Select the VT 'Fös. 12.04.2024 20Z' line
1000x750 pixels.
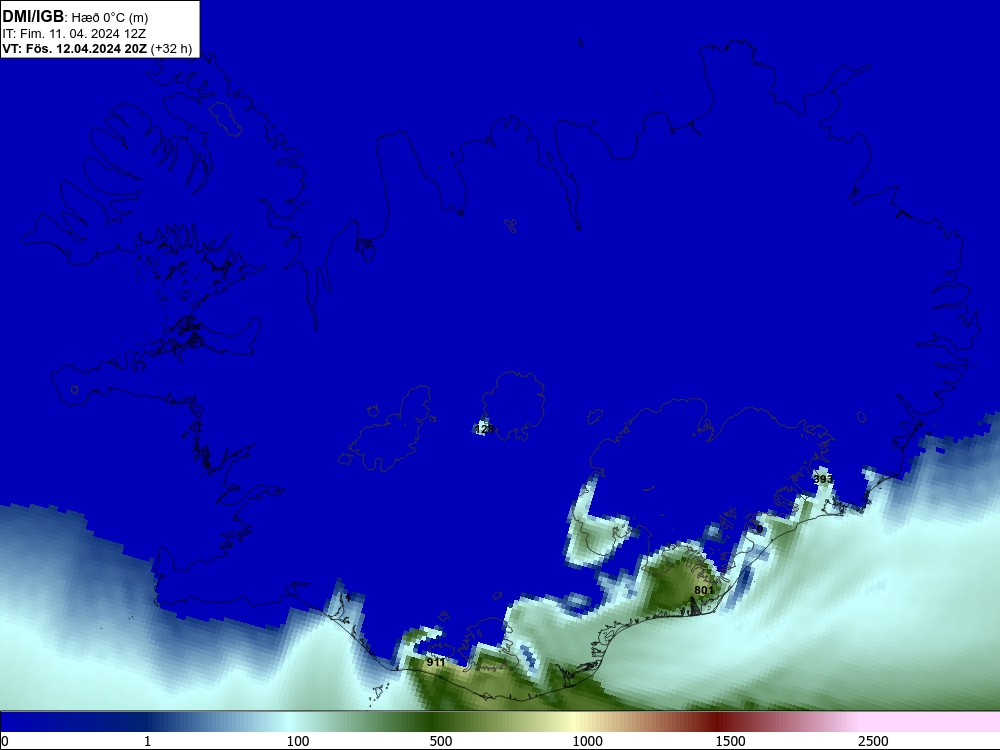(x=75, y=48)
